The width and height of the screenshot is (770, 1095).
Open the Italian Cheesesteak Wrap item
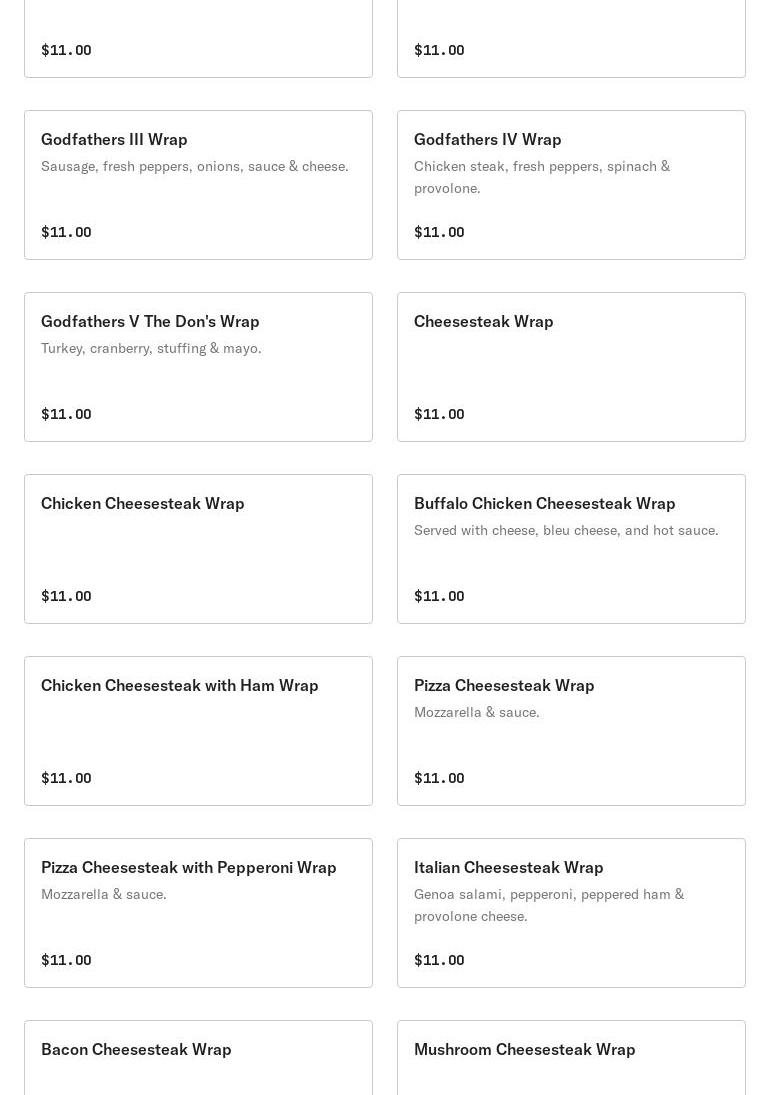point(508,867)
